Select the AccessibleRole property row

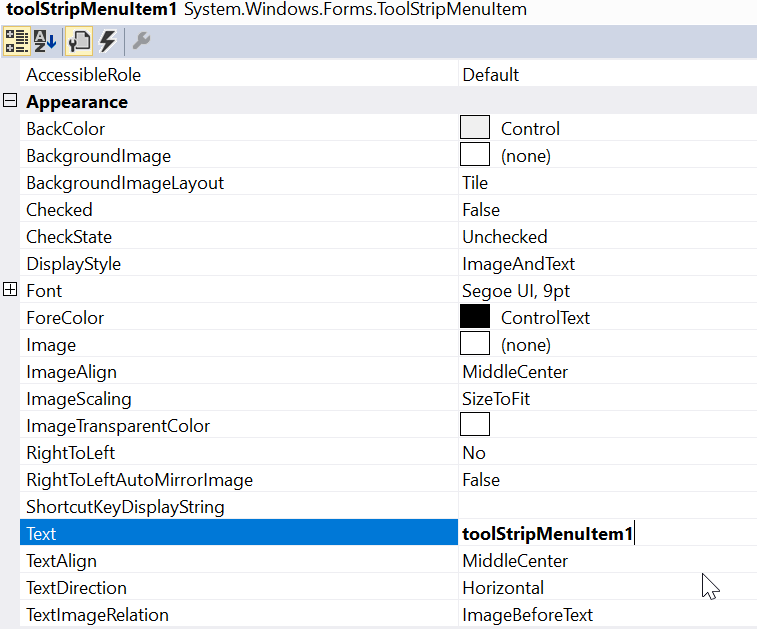tap(84, 75)
